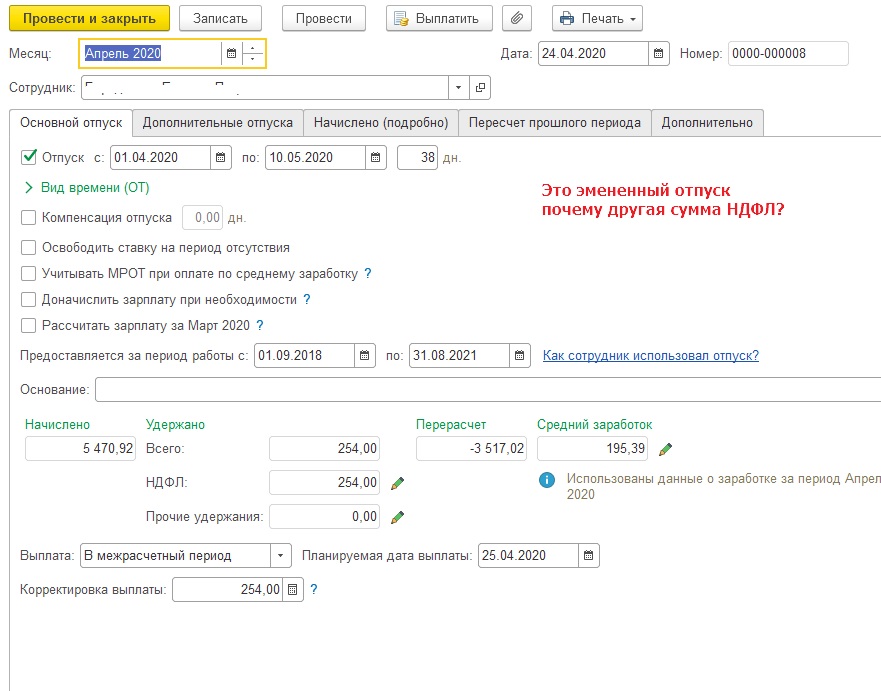Edit Прочие удержания with pencil icon
Image resolution: width=881 pixels, height=691 pixels.
pyautogui.click(x=397, y=517)
